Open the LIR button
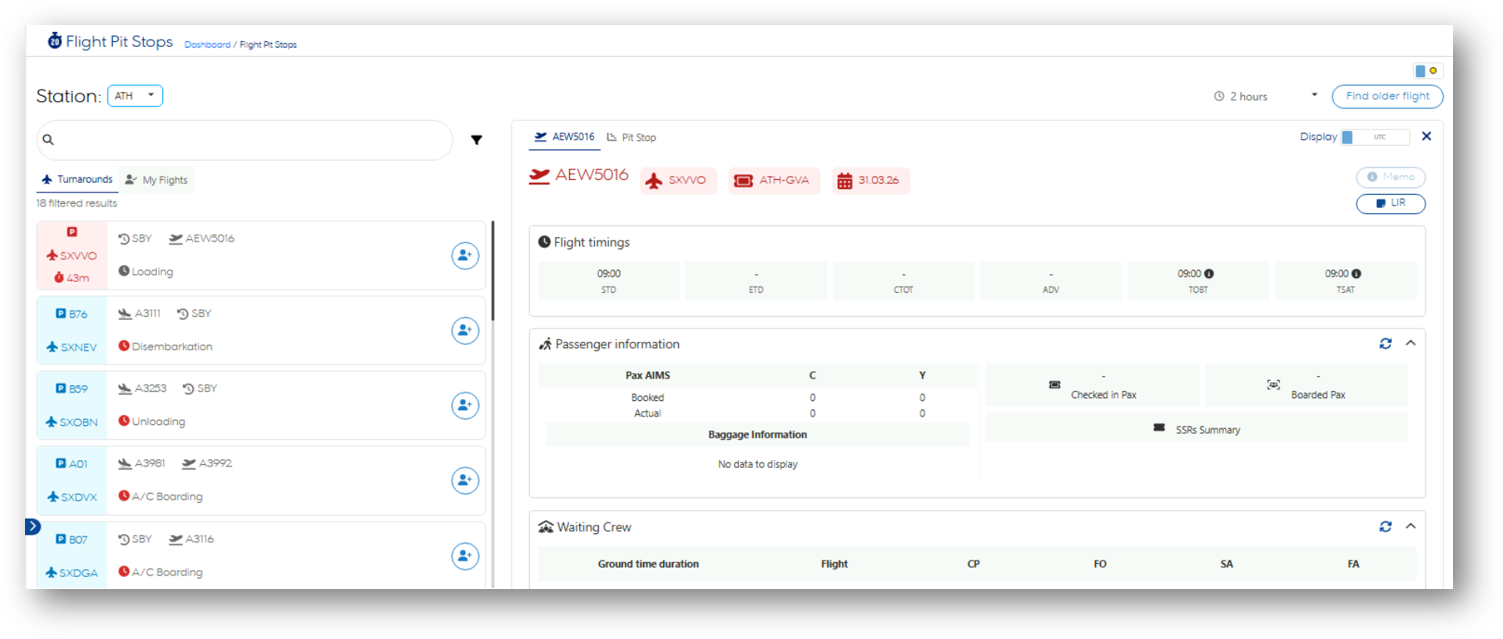Image resolution: width=1503 pixels, height=639 pixels. [1390, 204]
